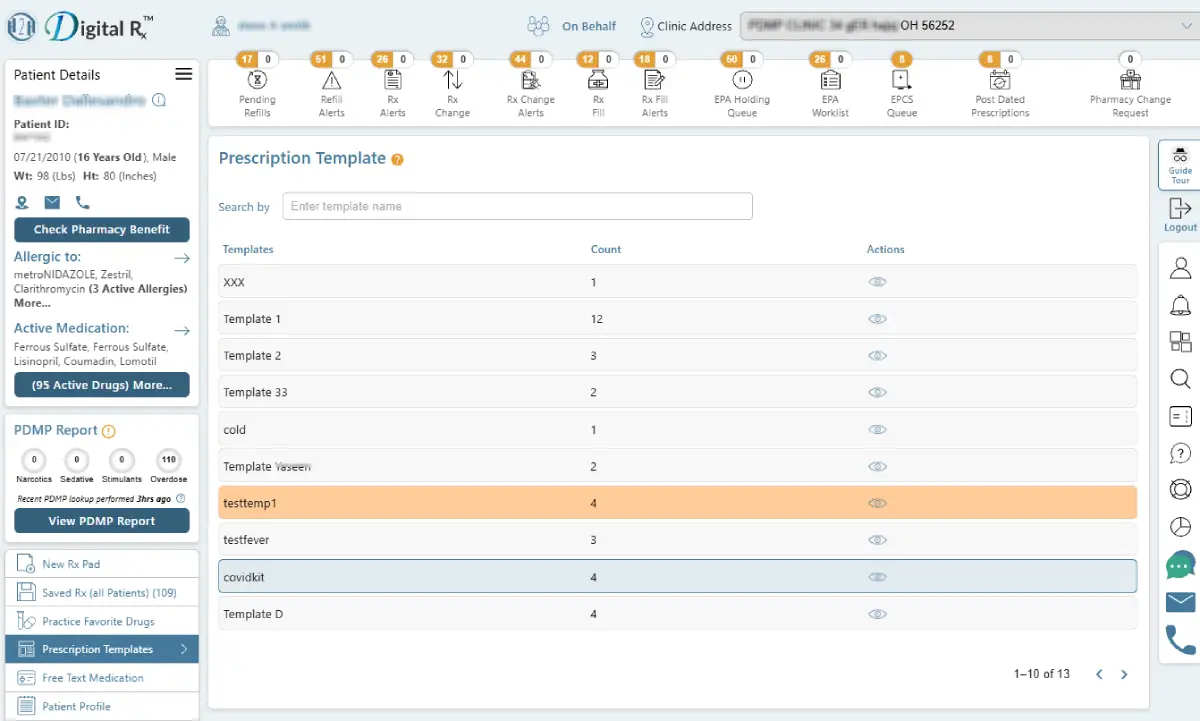
Task: Click the (95 Active Drugs) More button
Action: [102, 385]
